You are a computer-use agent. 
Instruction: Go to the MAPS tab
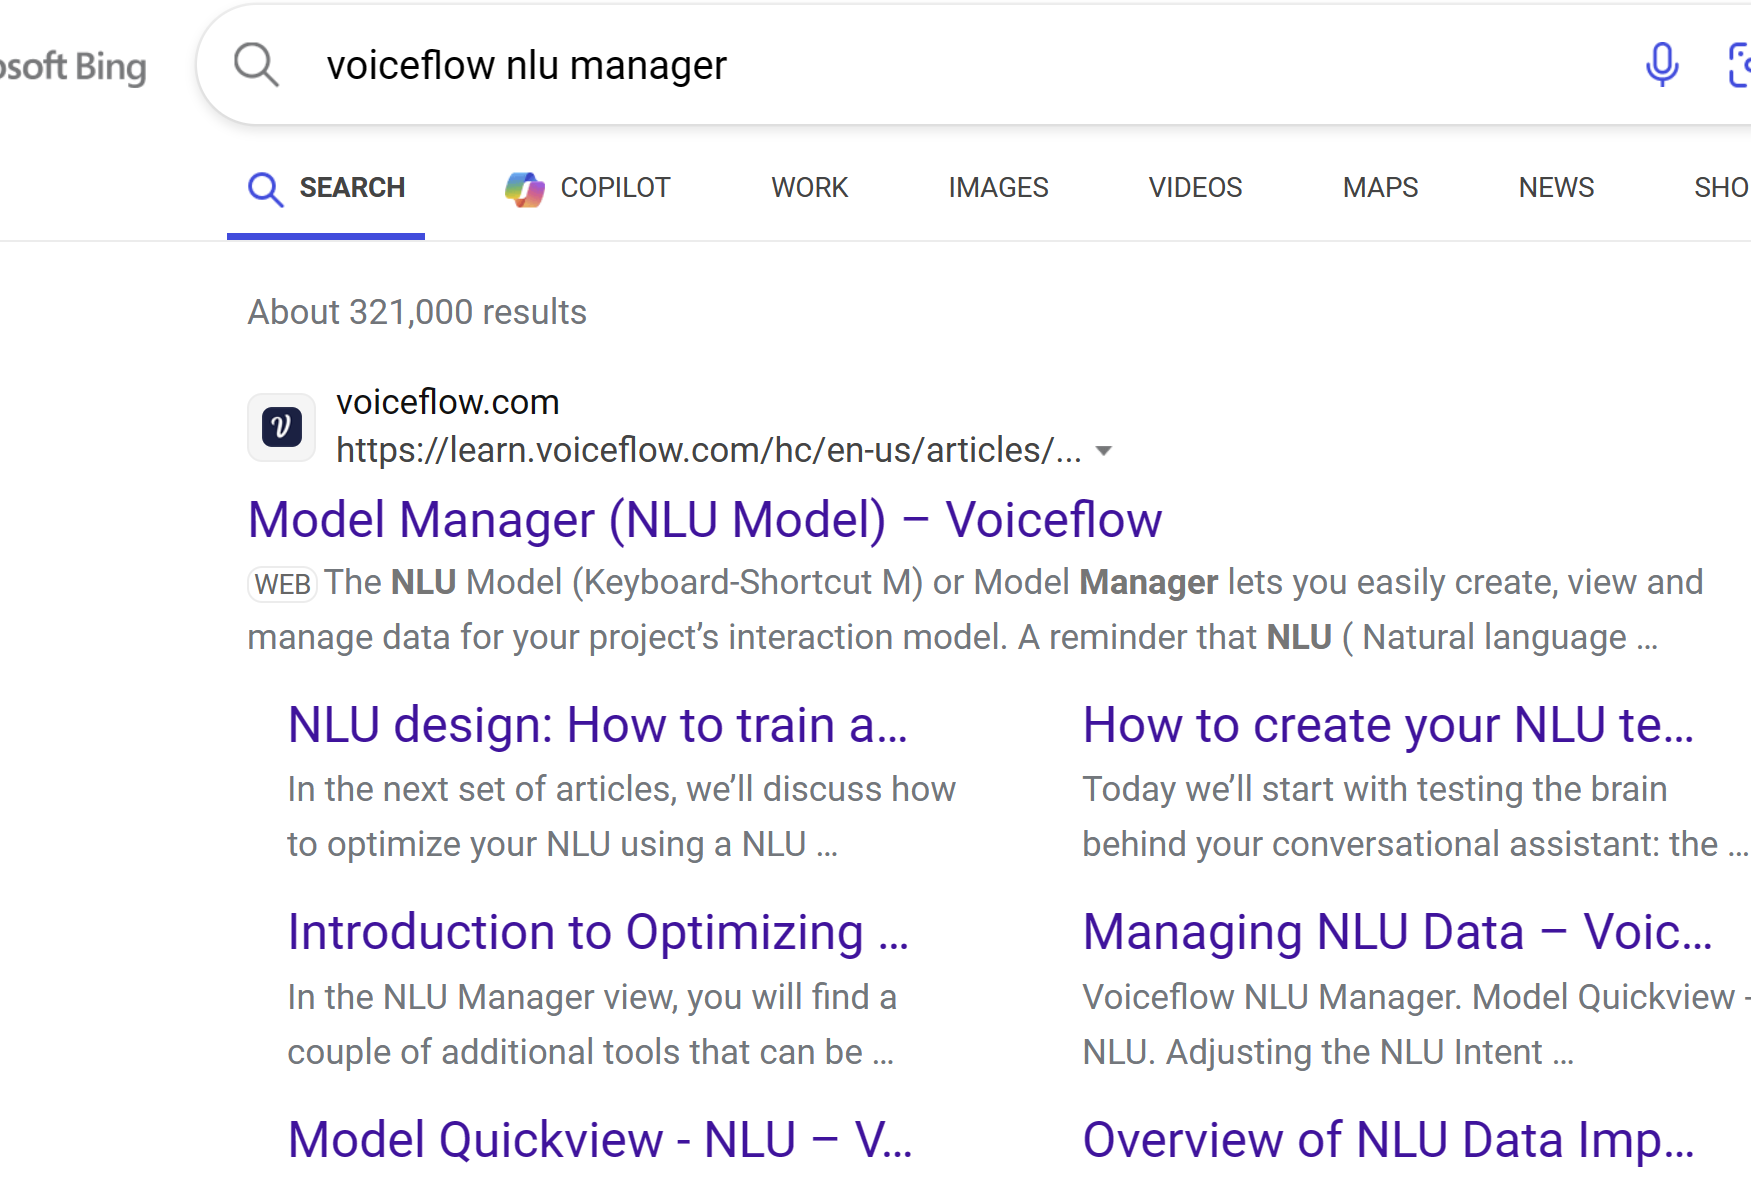(1380, 188)
